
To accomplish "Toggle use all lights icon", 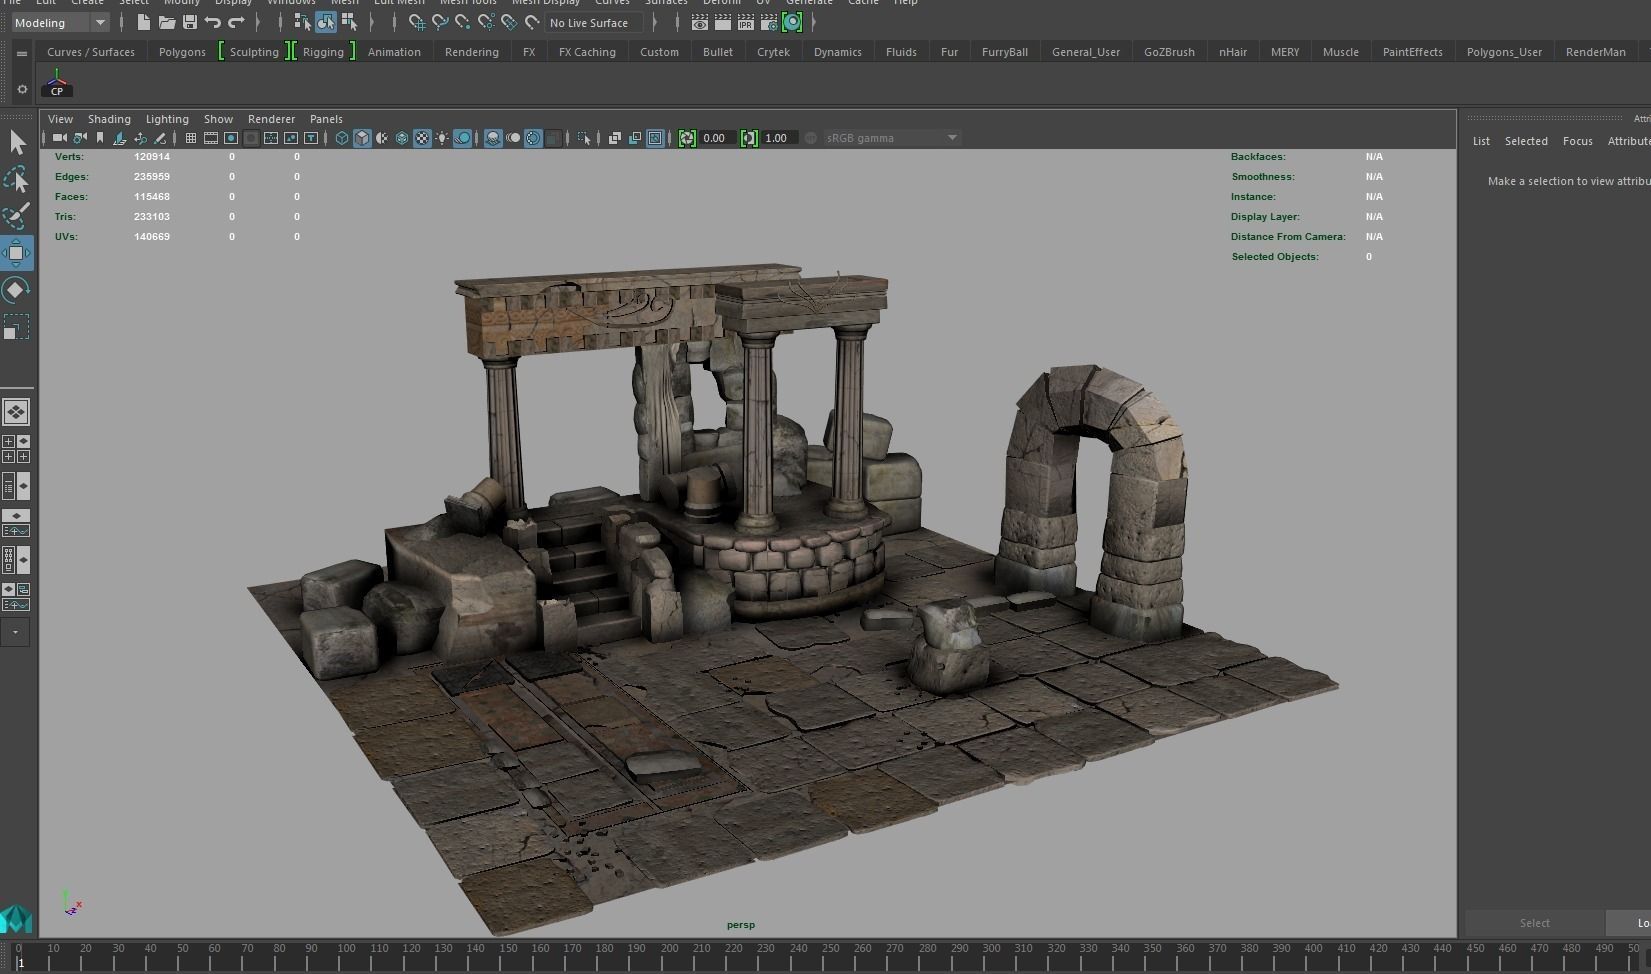I will (442, 138).
